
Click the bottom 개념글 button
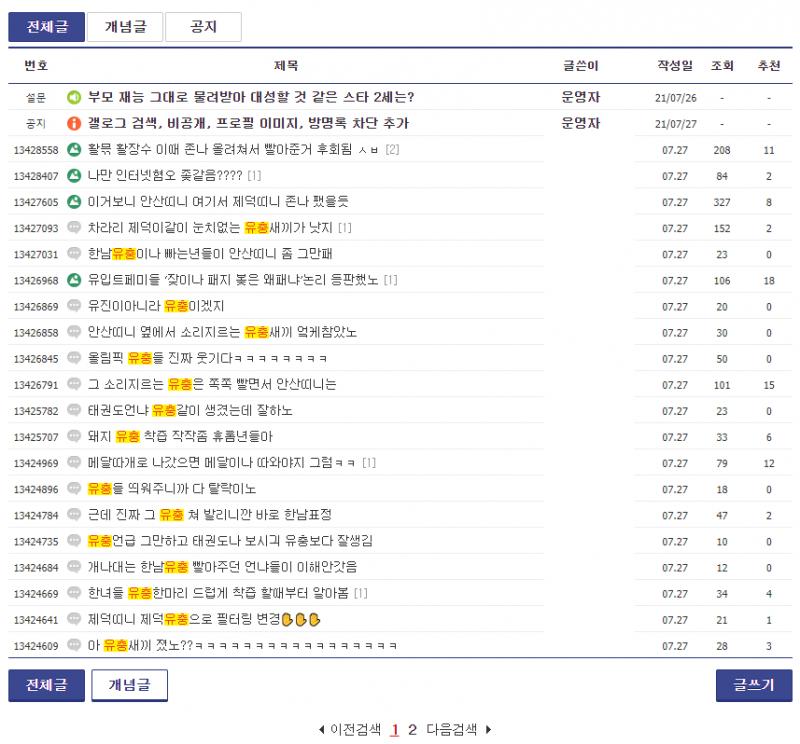pos(130,685)
